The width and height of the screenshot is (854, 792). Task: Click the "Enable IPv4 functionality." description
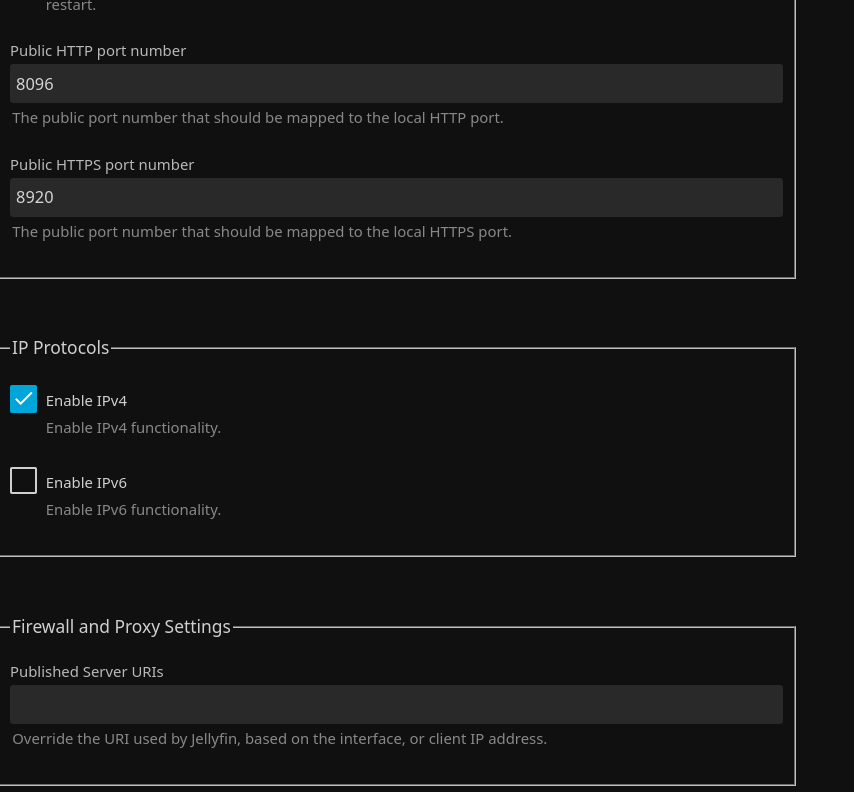pos(133,428)
